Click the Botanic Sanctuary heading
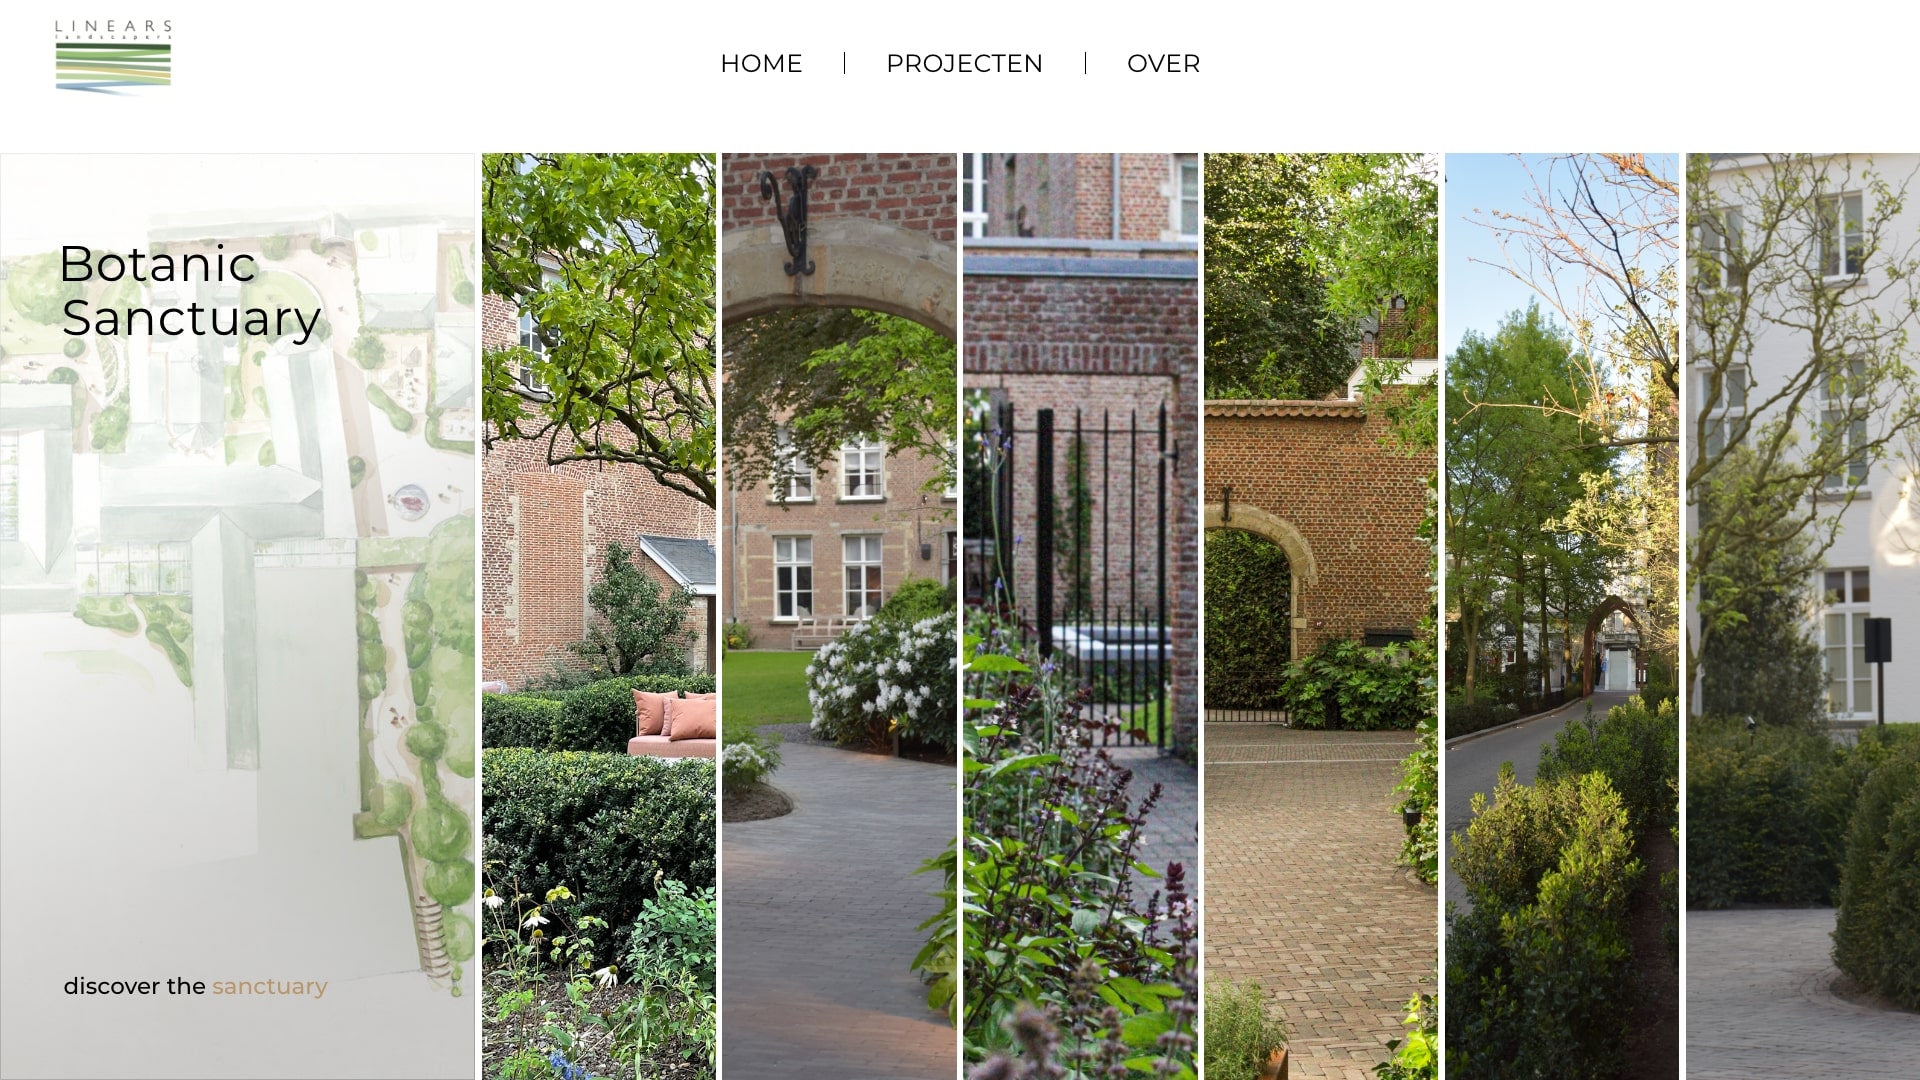 click(190, 291)
